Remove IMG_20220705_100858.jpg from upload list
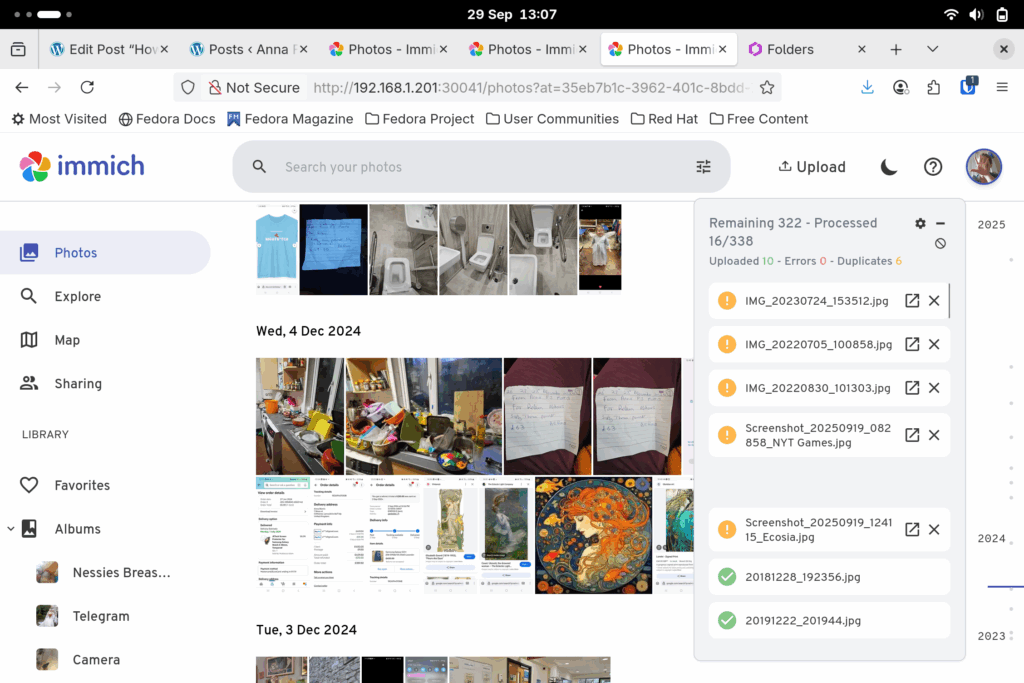 coord(934,344)
